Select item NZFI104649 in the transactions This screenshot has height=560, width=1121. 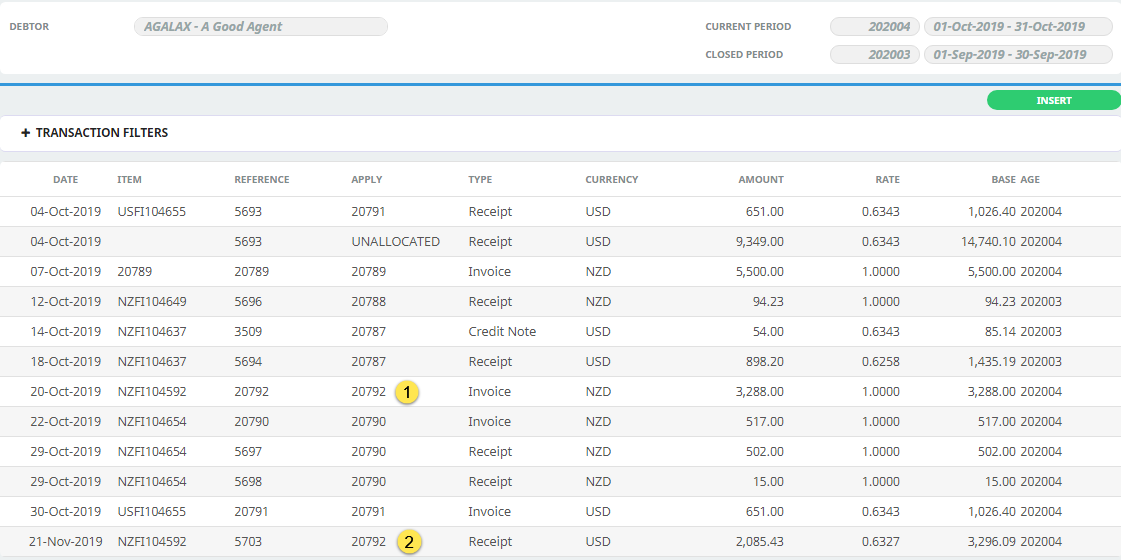point(152,302)
